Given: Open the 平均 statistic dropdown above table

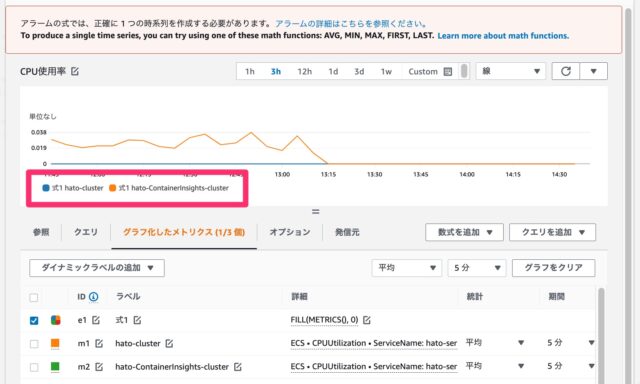Looking at the screenshot, I should (x=407, y=268).
